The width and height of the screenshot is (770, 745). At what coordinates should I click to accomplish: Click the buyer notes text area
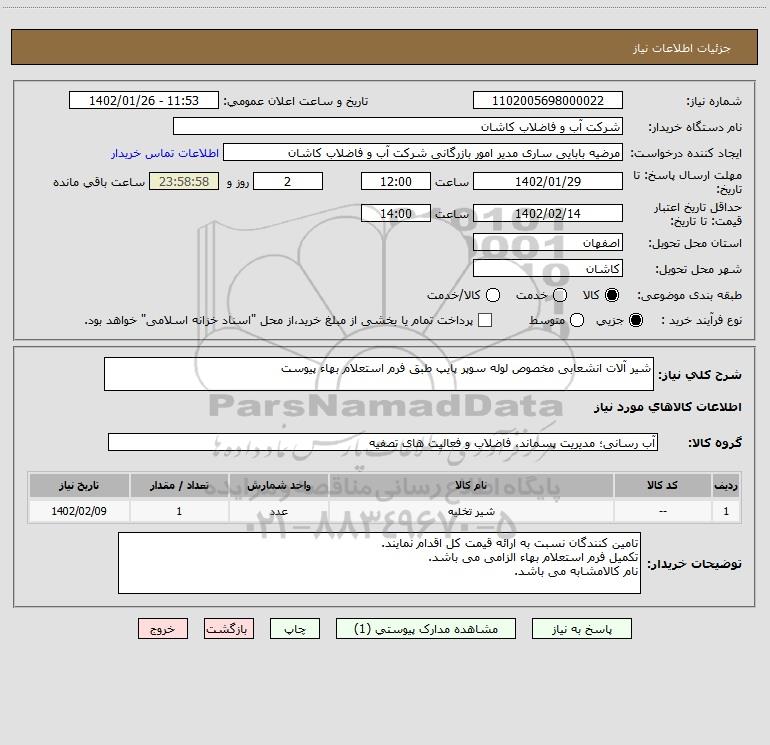pyautogui.click(x=380, y=563)
